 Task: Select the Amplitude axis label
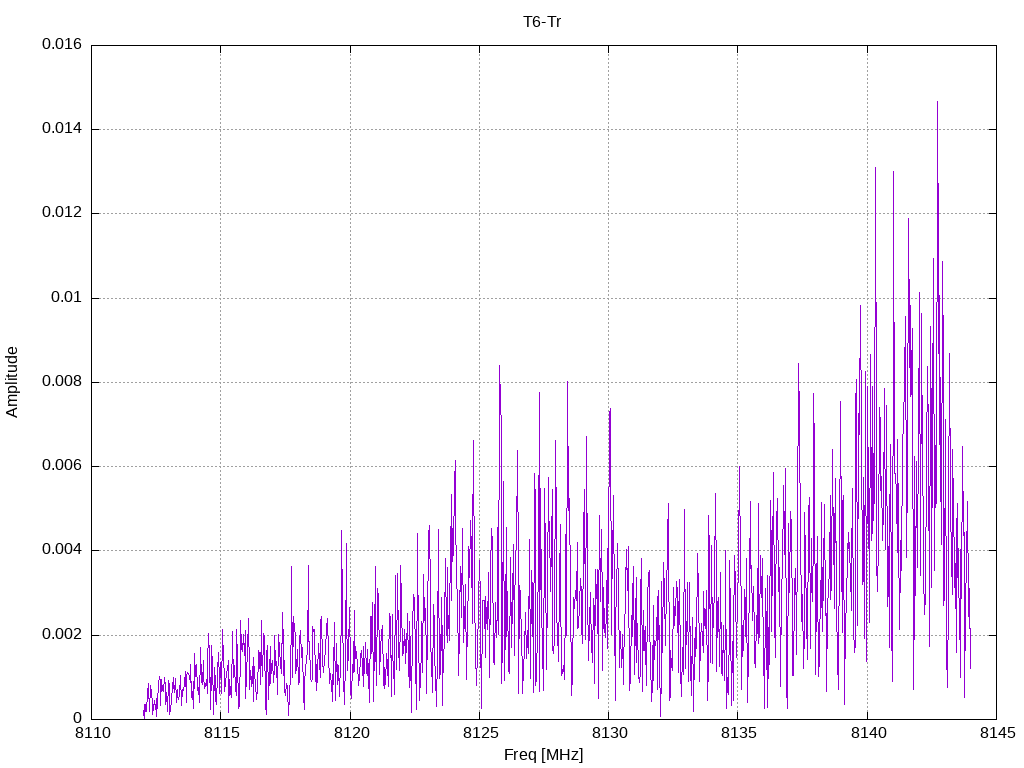pyautogui.click(x=12, y=382)
